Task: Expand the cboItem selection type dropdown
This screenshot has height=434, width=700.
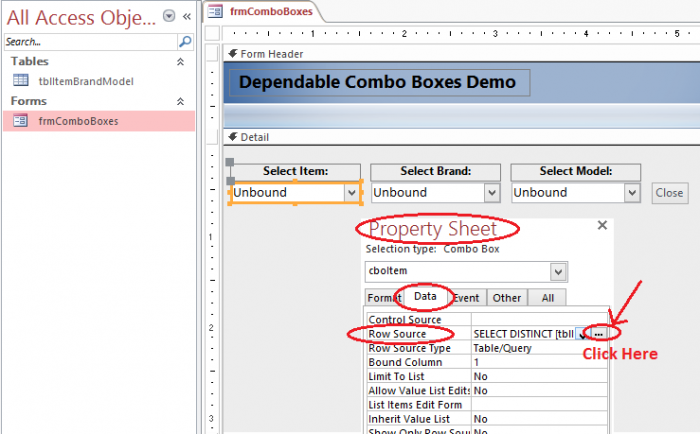Action: [558, 272]
